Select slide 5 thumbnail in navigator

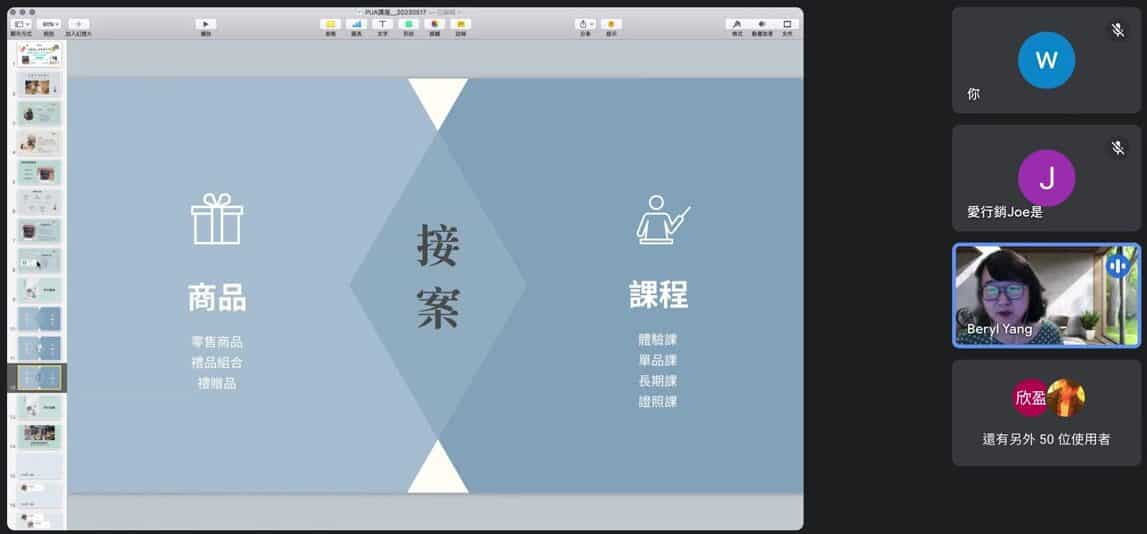40,172
